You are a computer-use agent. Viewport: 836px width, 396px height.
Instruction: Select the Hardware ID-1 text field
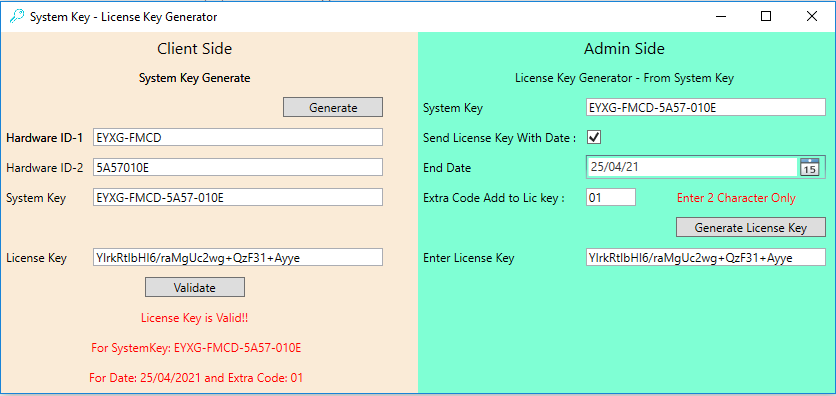coord(238,137)
